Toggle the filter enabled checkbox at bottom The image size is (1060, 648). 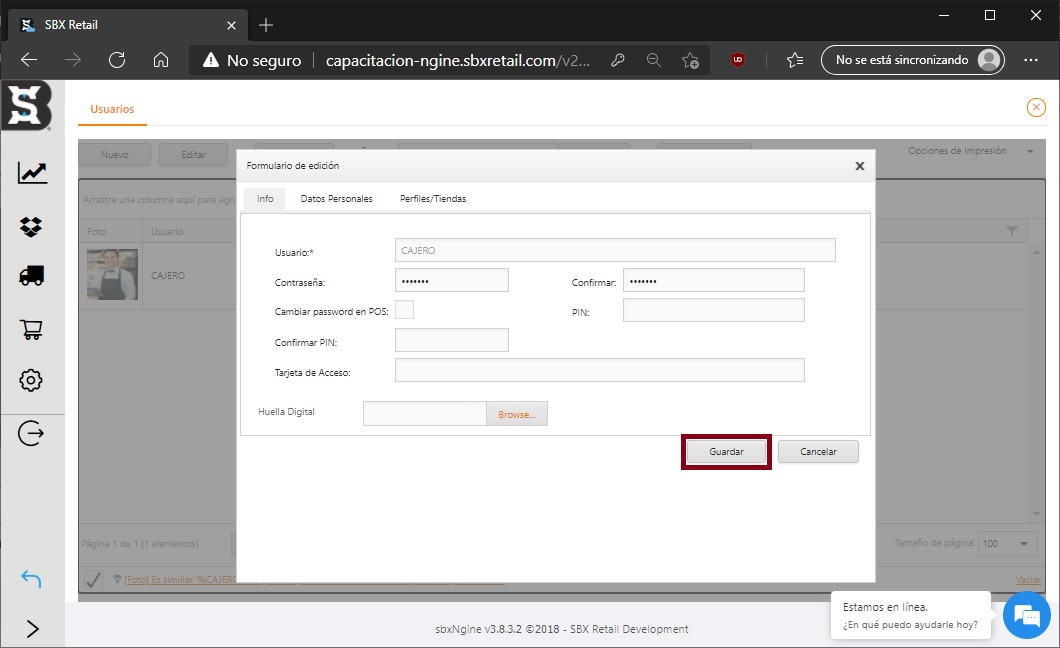click(x=93, y=579)
